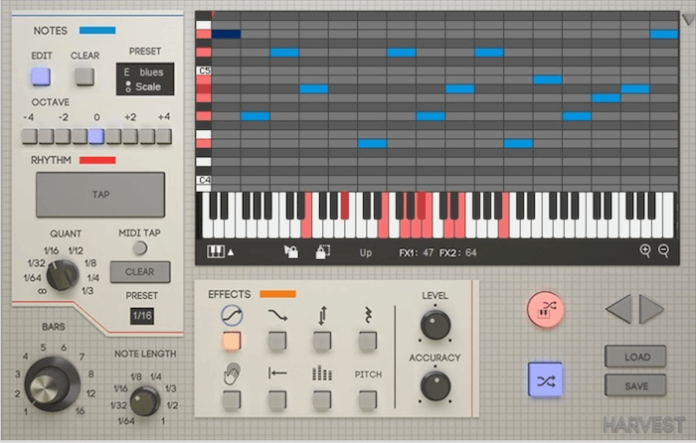The image size is (696, 443).
Task: Open the rhythm 1/16 preset dropdown
Action: click(x=142, y=316)
